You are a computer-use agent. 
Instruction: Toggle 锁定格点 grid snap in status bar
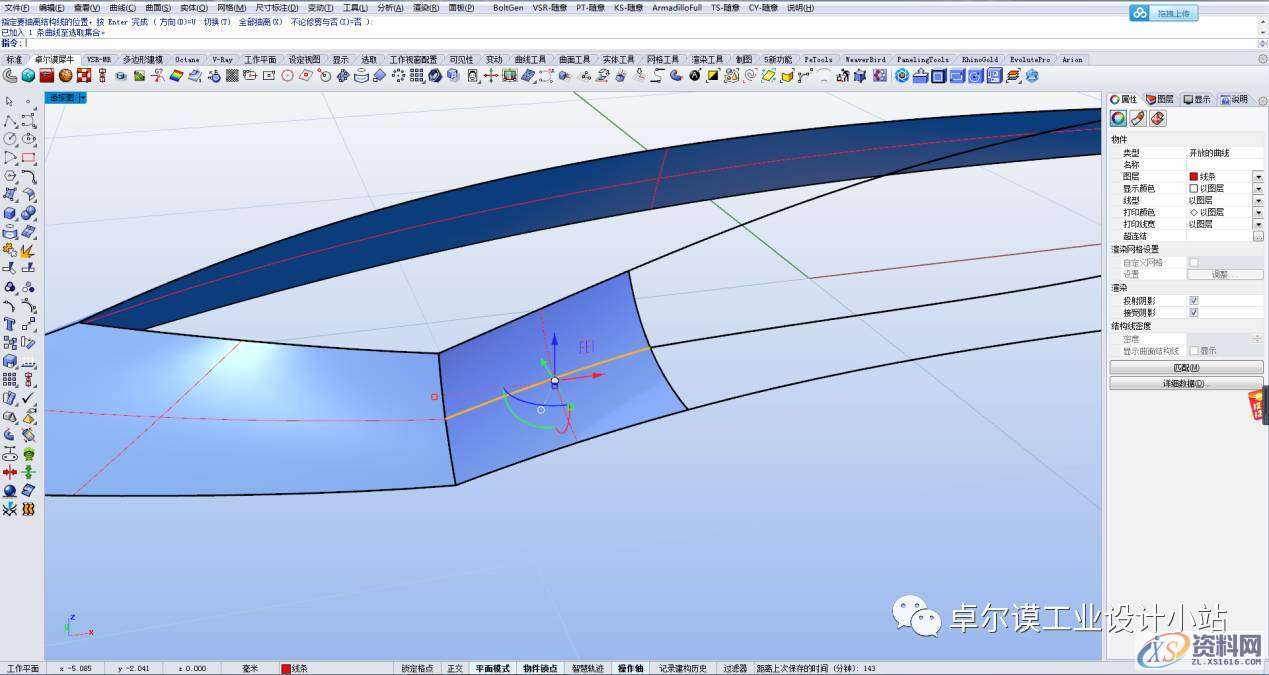(x=417, y=668)
